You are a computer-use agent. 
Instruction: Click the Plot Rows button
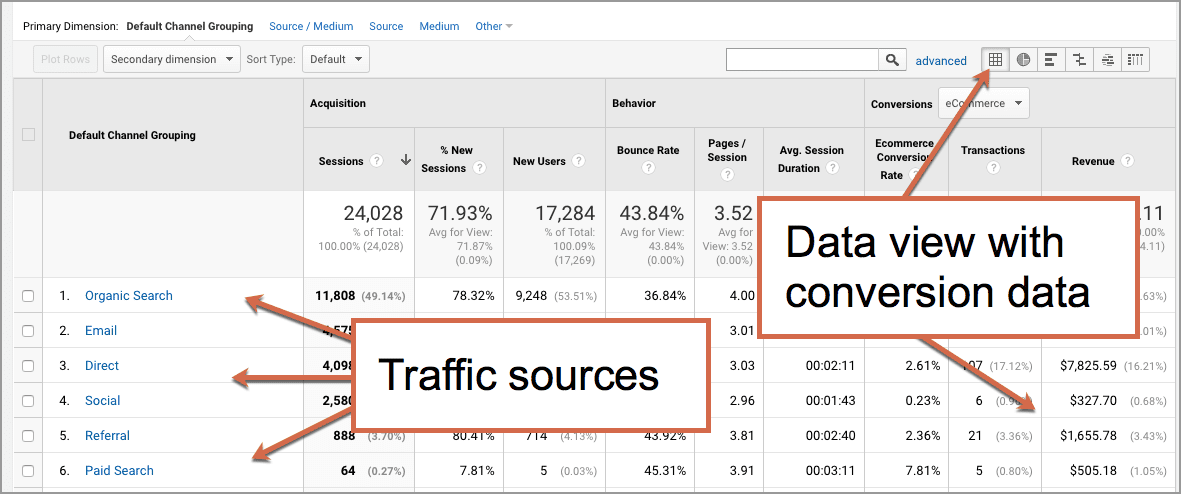pos(66,59)
